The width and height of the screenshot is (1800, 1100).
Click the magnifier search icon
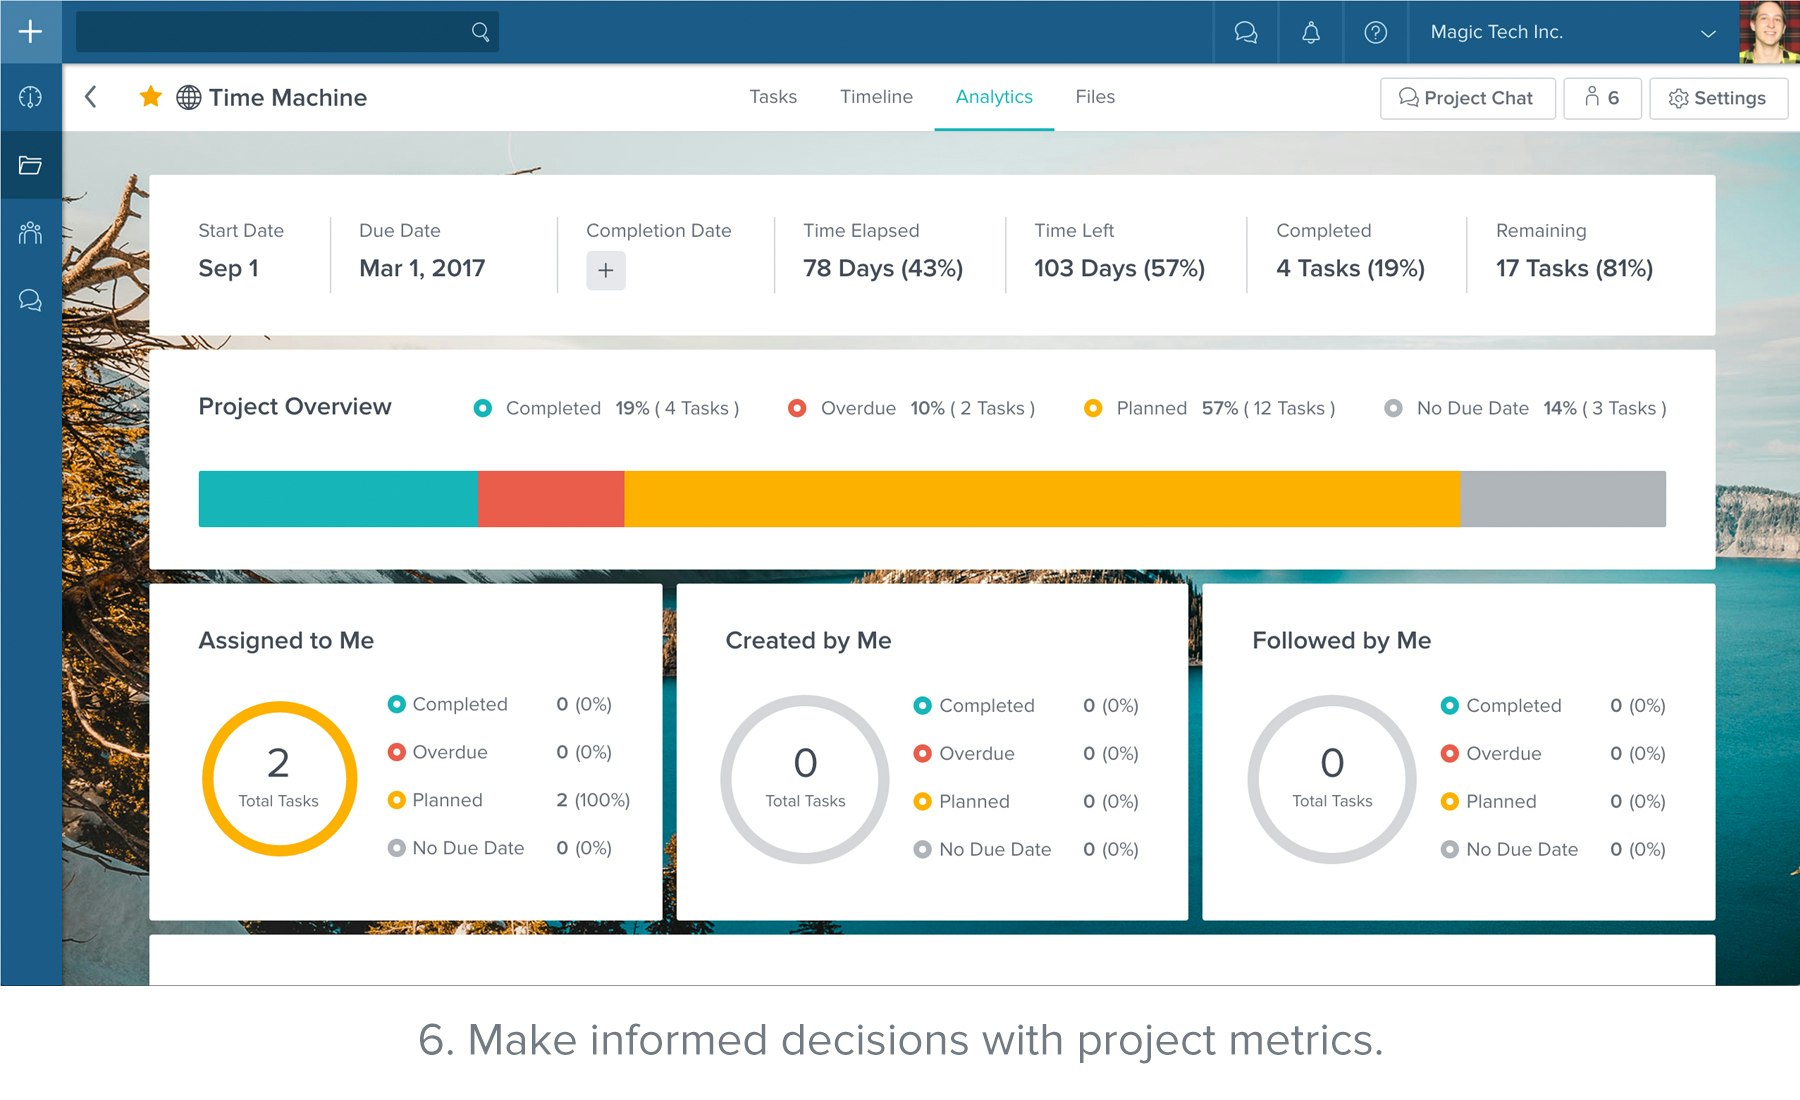[481, 32]
